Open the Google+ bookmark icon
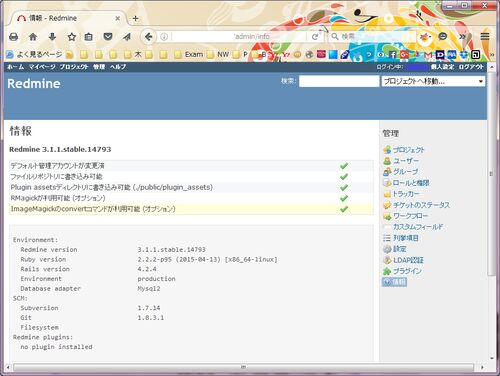Viewport: 500px width, 376px height. coord(404,54)
